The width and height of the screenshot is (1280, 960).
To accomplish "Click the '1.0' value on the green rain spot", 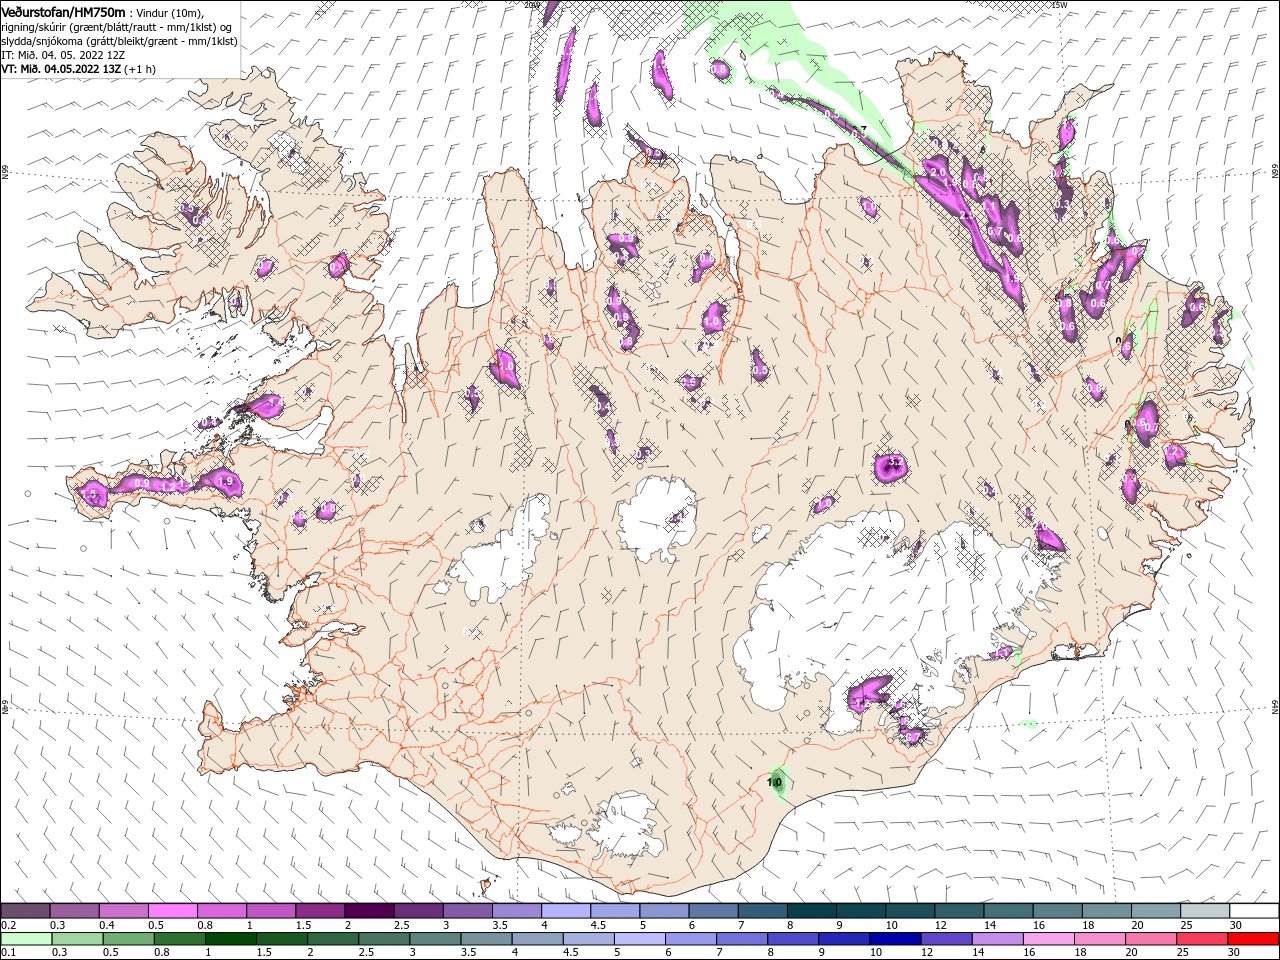I will (774, 782).
